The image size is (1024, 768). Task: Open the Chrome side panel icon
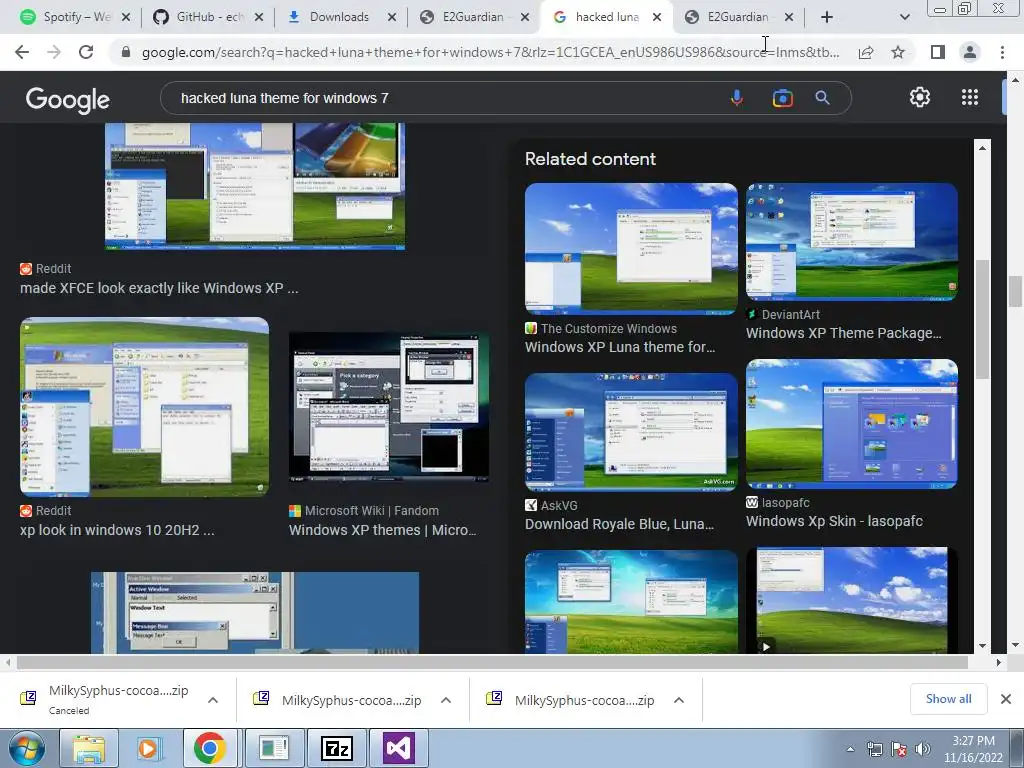[x=938, y=52]
